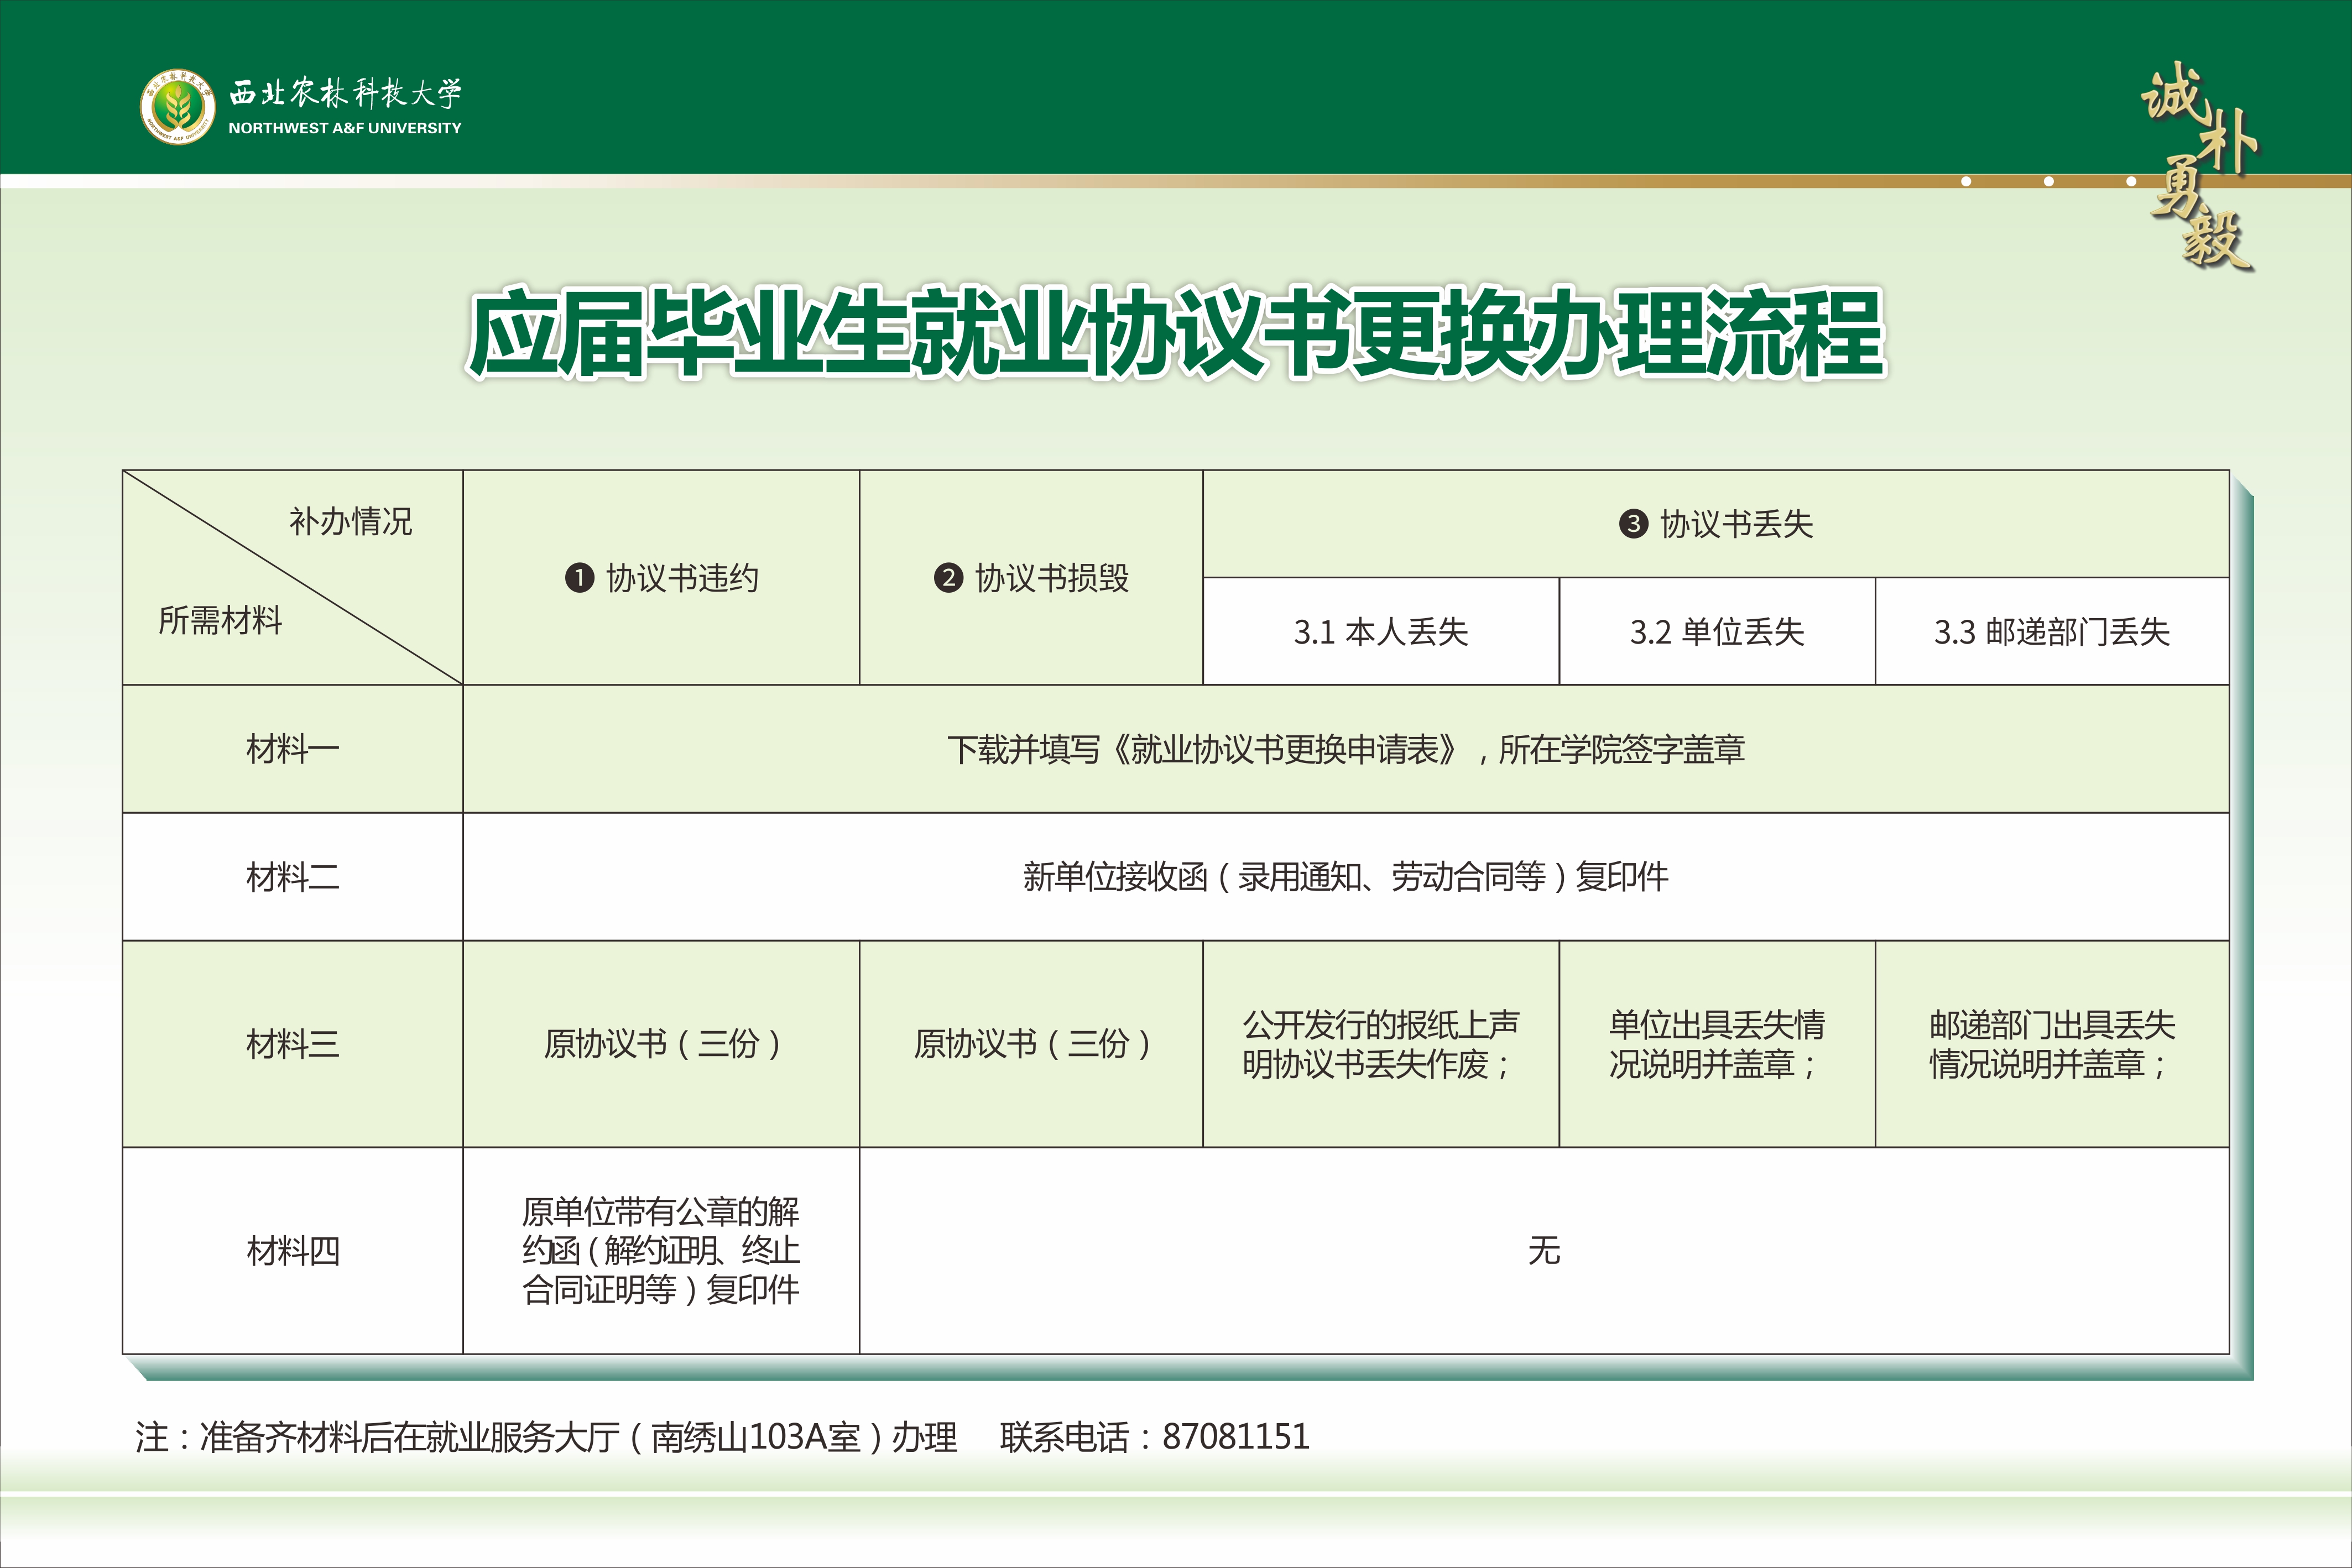Viewport: 2352px width, 1568px height.
Task: Select the 3.3 邮递部门丢失 sub-header
Action: pyautogui.click(x=2051, y=632)
